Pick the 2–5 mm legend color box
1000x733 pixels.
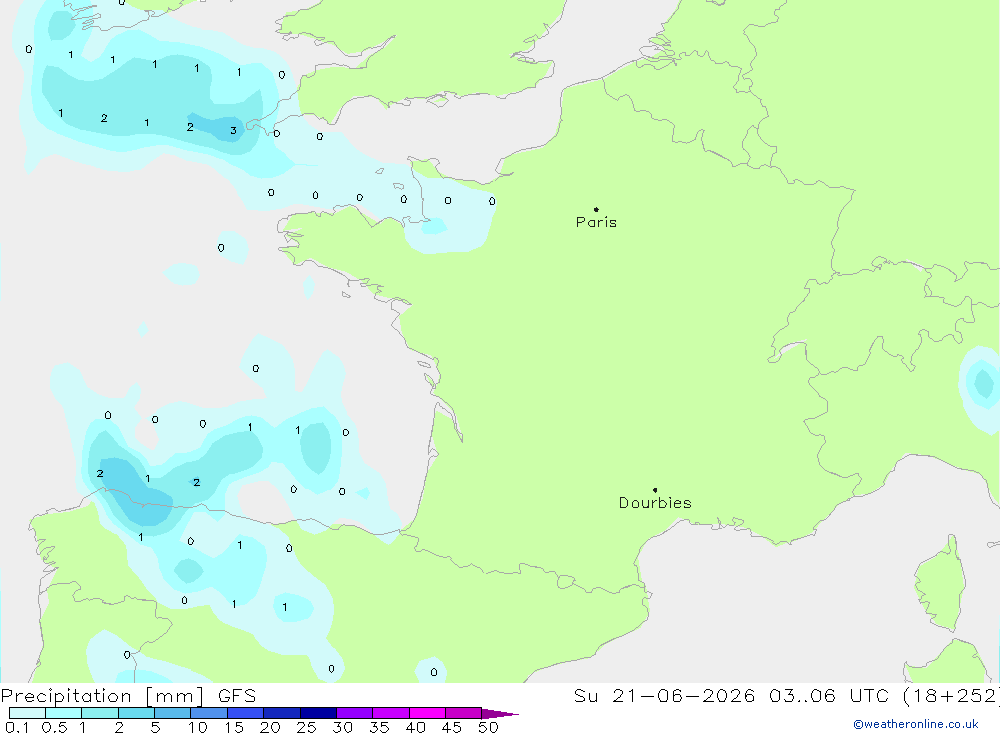point(136,713)
